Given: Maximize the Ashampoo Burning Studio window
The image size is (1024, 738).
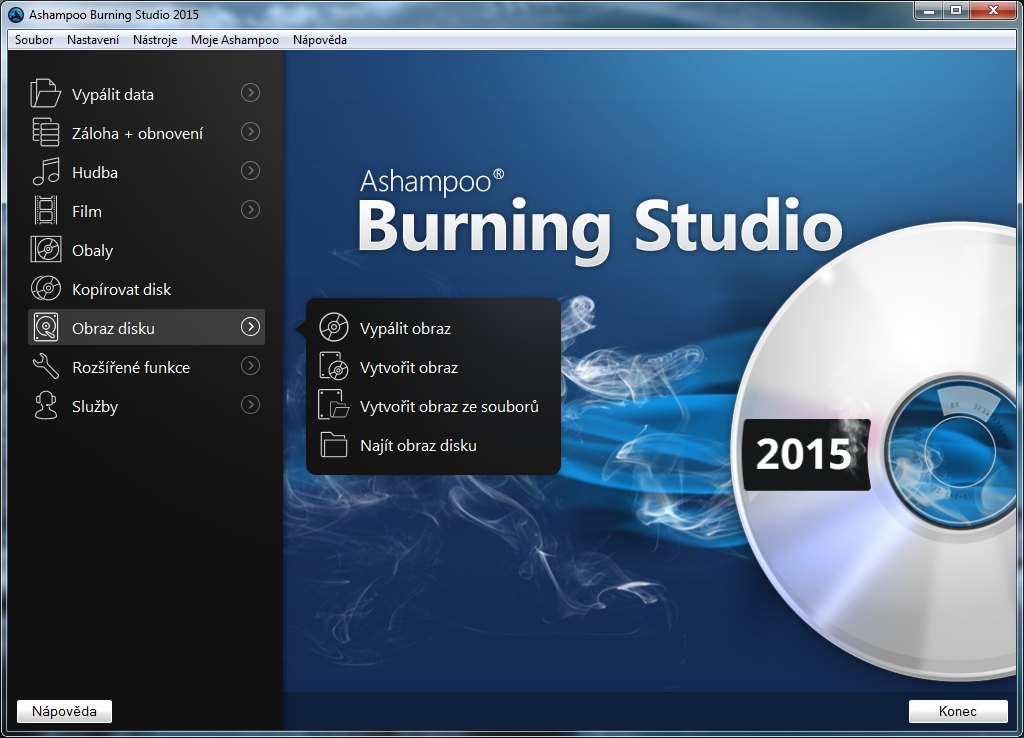Looking at the screenshot, I should click(x=956, y=10).
